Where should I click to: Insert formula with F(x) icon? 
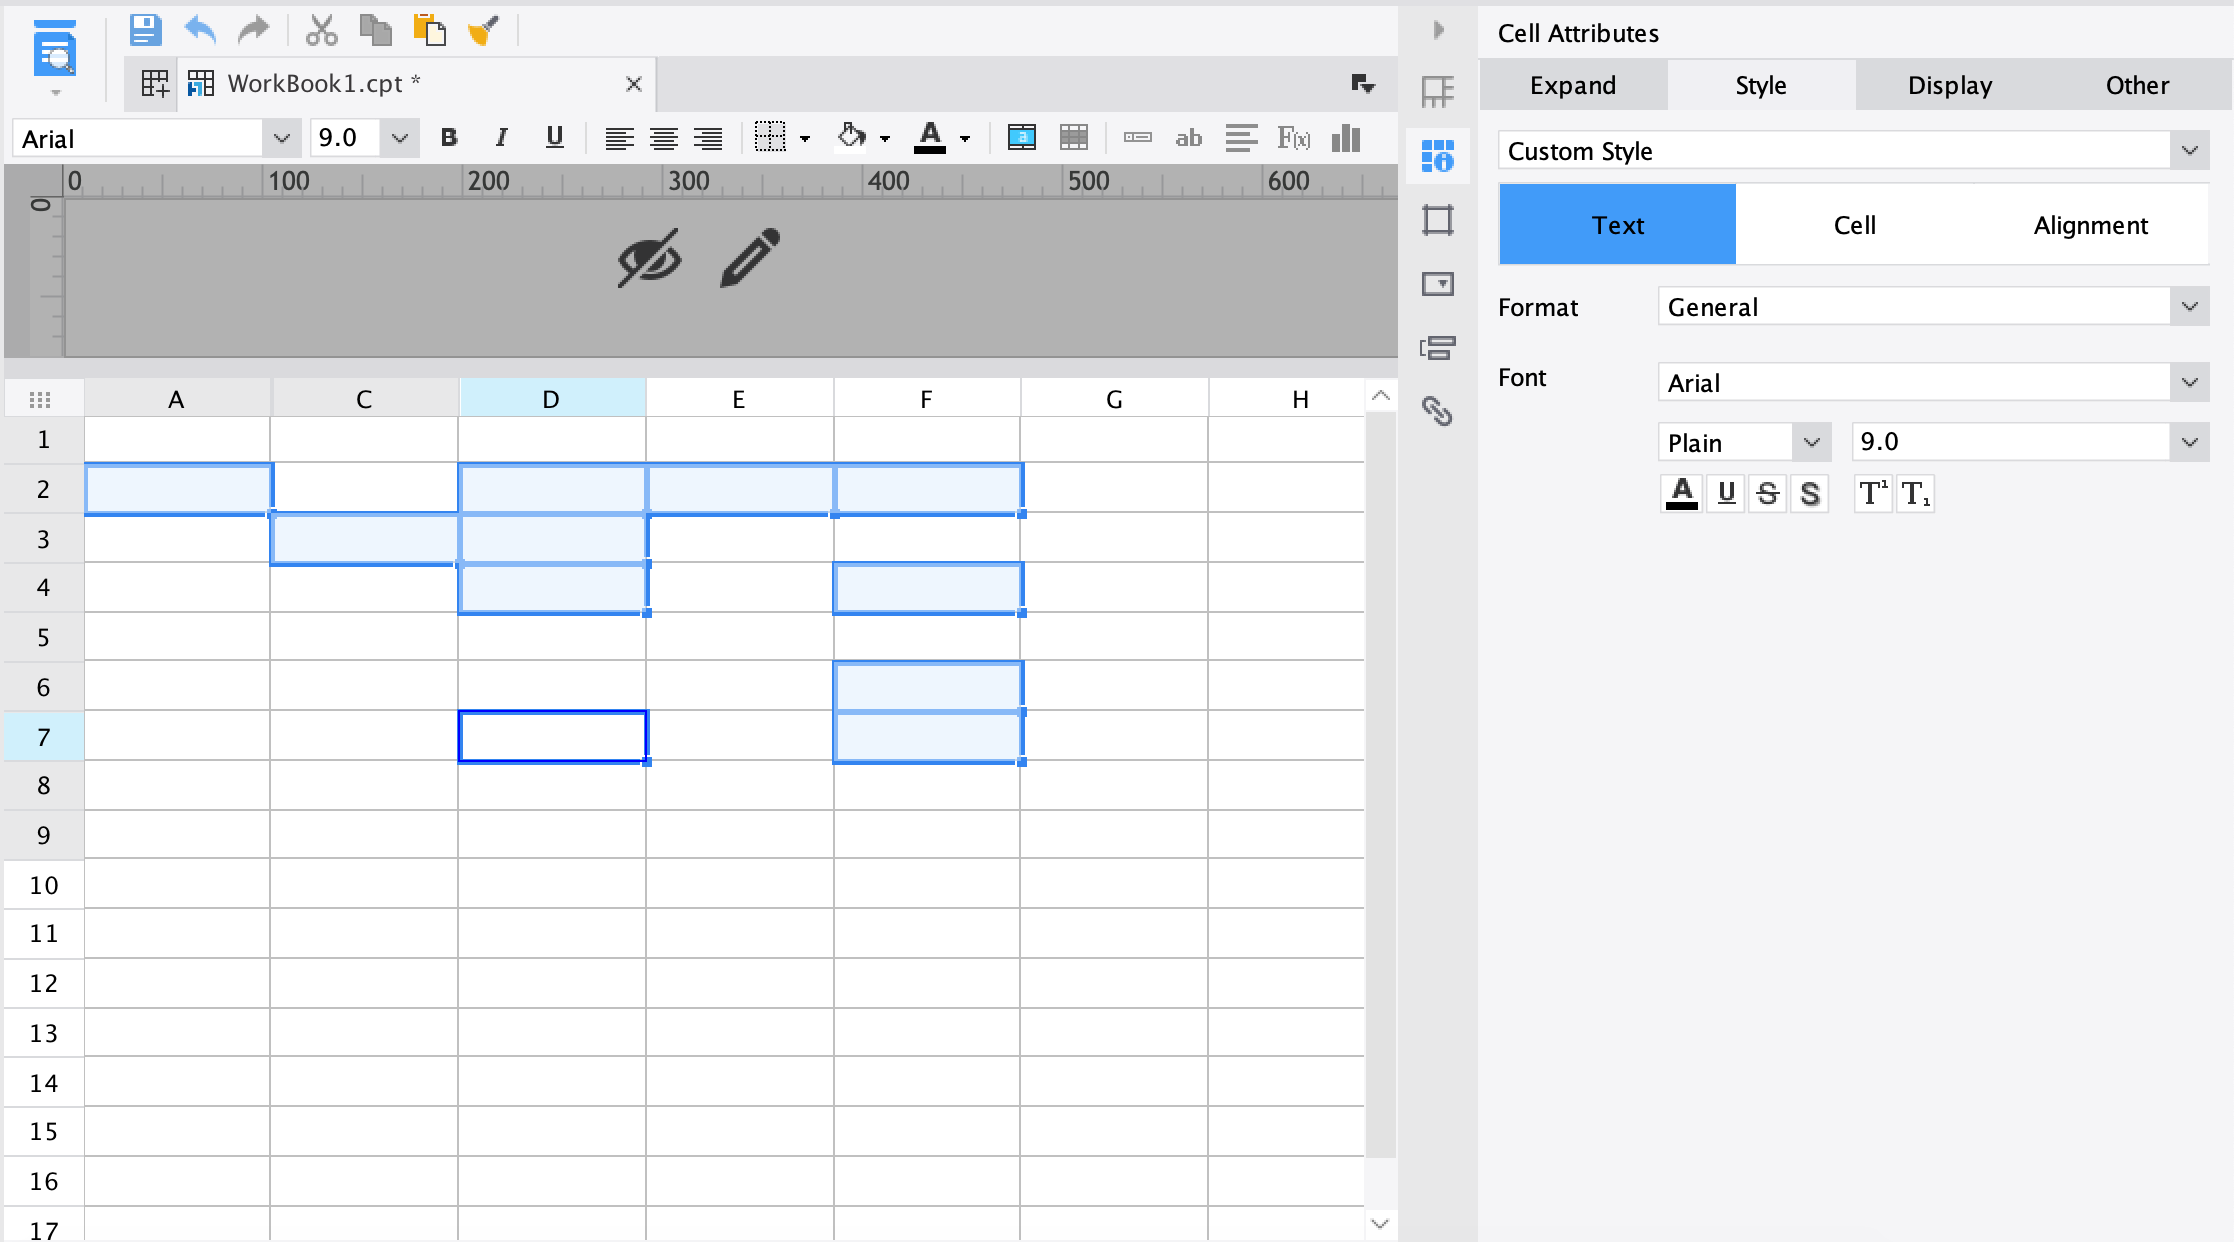[1293, 138]
